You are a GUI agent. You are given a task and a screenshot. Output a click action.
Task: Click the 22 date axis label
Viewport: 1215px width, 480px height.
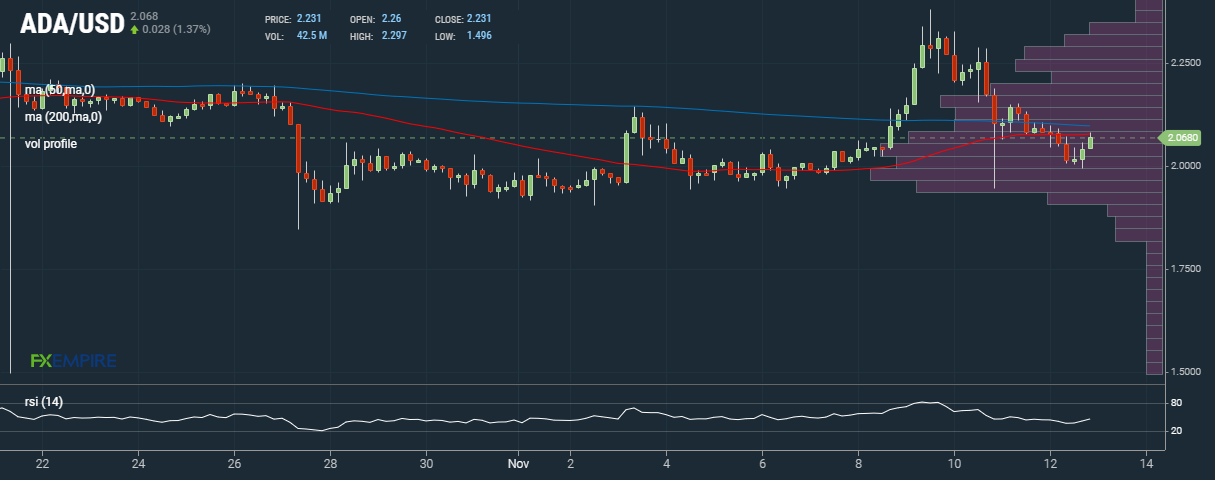point(42,464)
